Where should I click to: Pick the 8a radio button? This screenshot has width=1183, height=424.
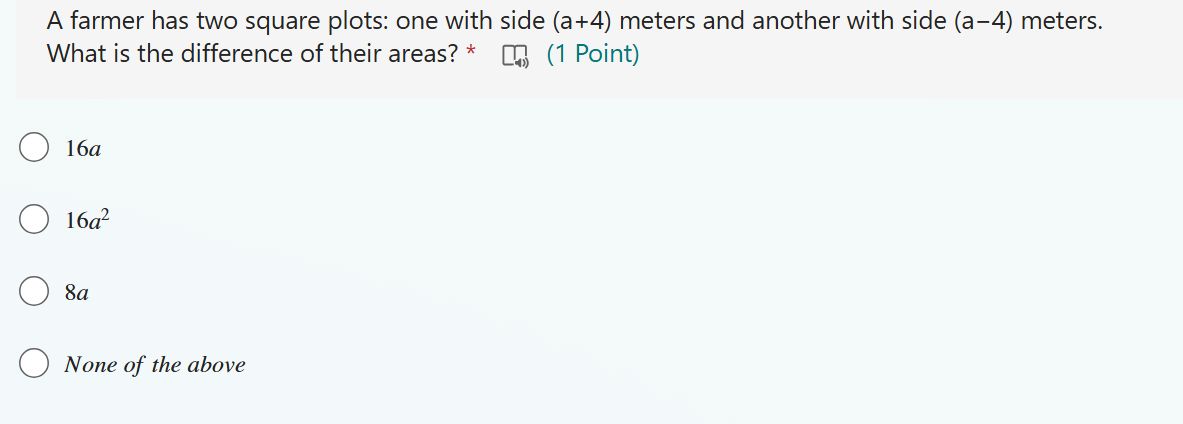click(34, 292)
